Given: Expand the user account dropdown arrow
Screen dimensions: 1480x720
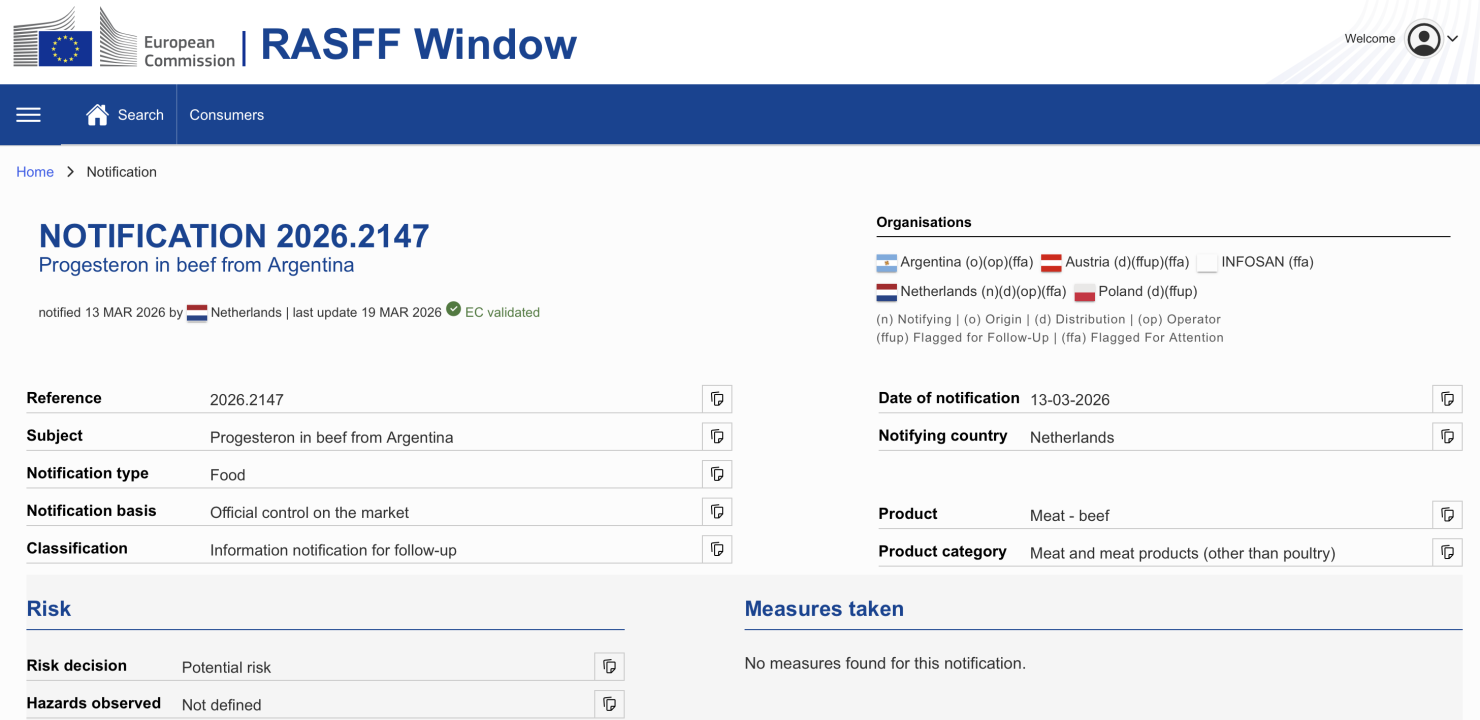Looking at the screenshot, I should tap(1453, 39).
